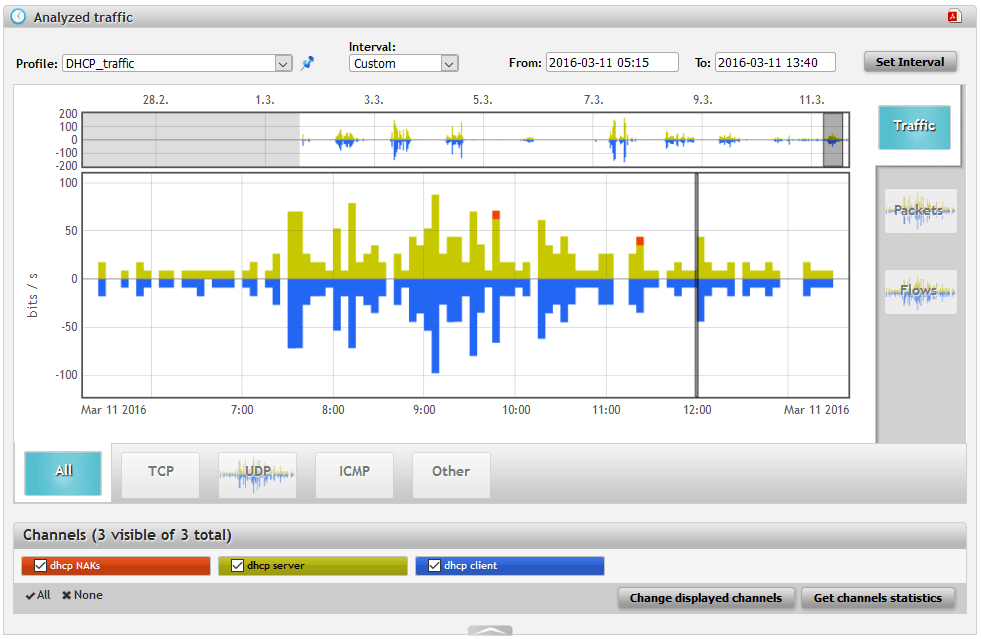The height and width of the screenshot is (639, 981).
Task: Click the clock icon in Analyzed traffic header
Action: pos(18,17)
